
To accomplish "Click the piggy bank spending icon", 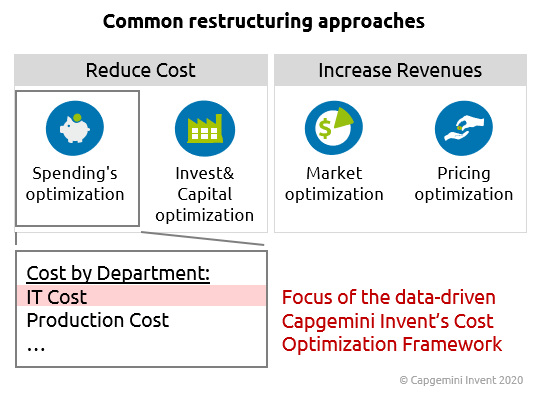I will (75, 128).
